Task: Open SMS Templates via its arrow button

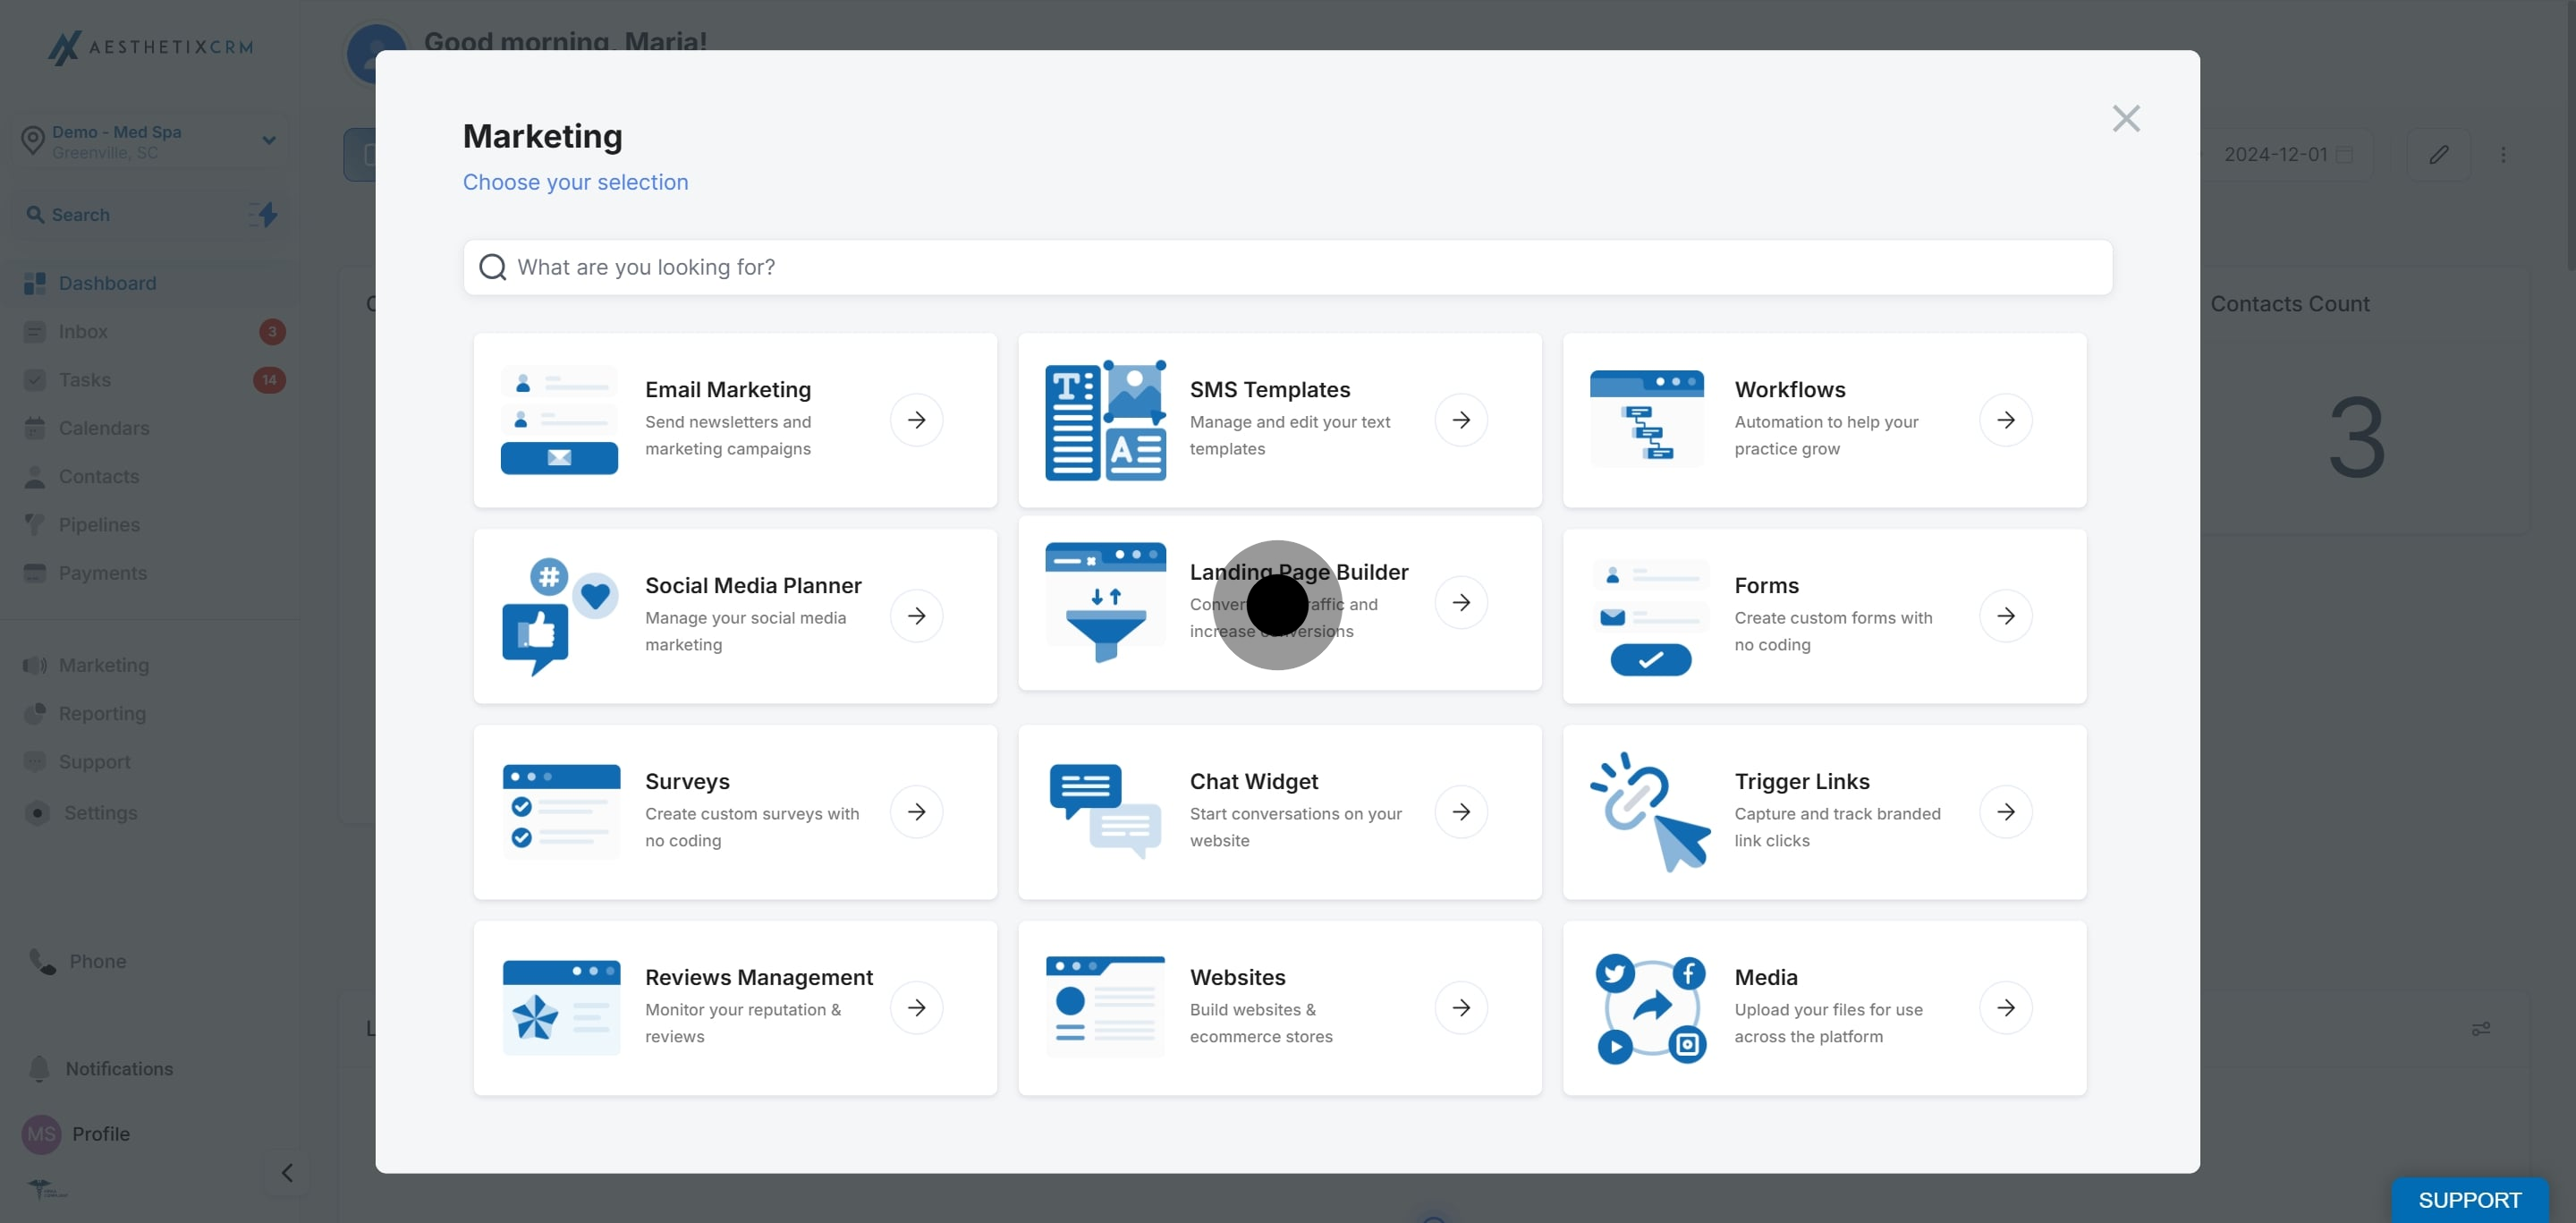Action: coord(1461,420)
